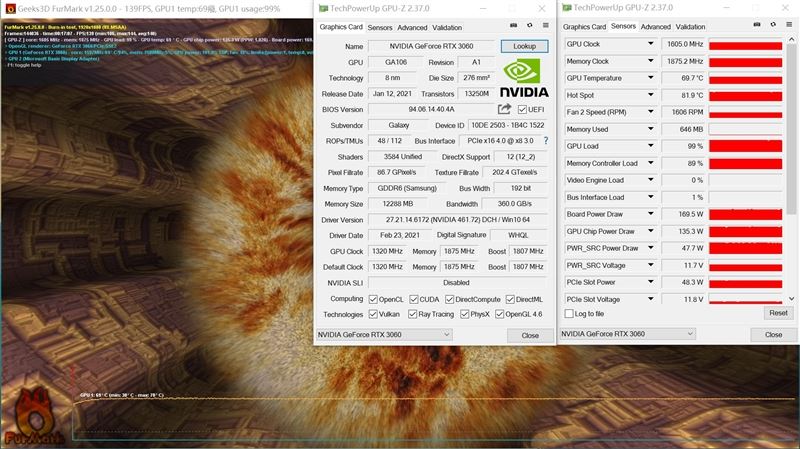Open Video Engine Load dropdown arrow
The height and width of the screenshot is (449, 800).
[x=651, y=180]
